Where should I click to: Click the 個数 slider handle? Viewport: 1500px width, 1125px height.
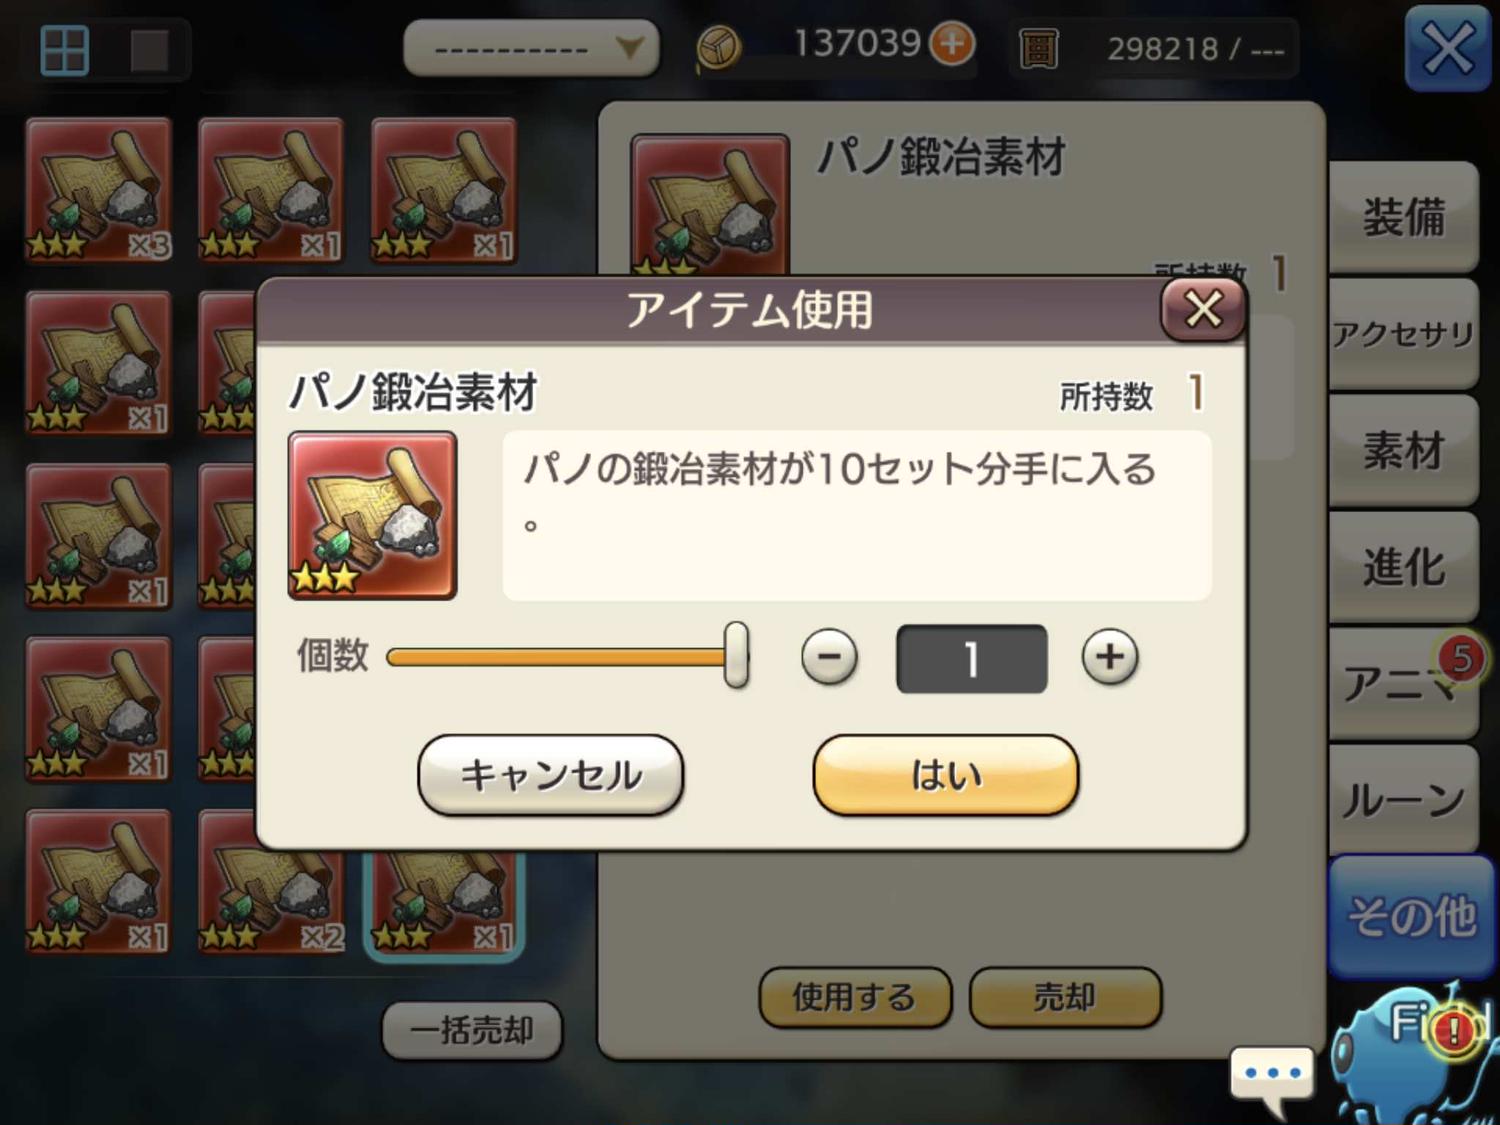coord(736,655)
